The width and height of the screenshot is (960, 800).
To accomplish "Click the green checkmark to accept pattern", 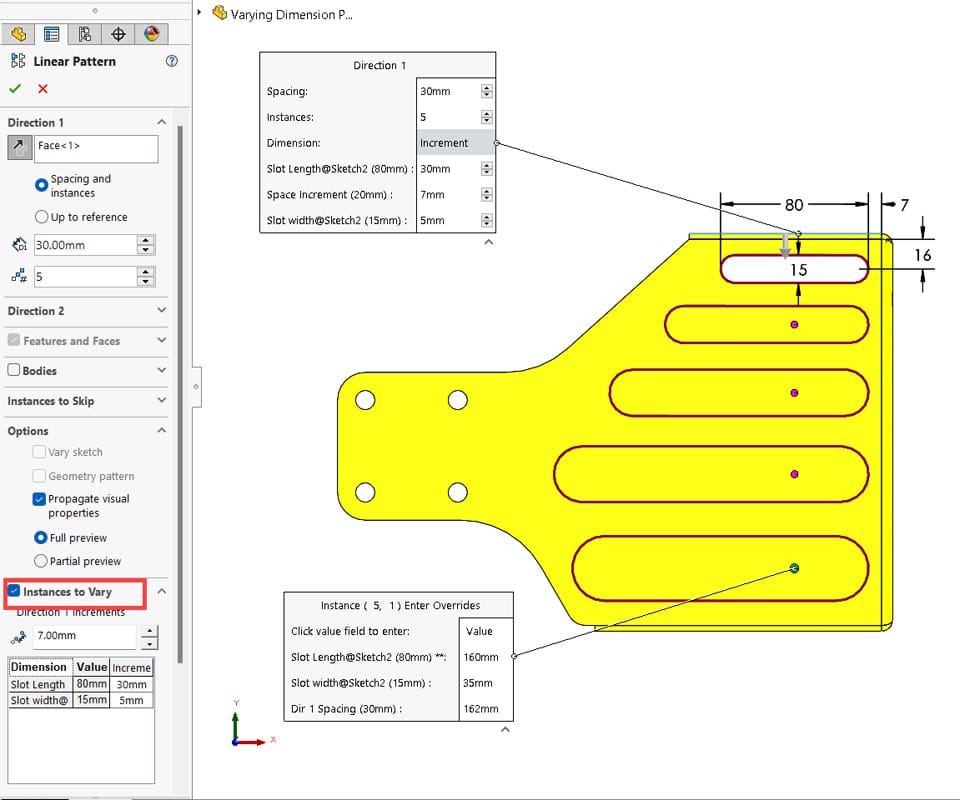I will [15, 89].
